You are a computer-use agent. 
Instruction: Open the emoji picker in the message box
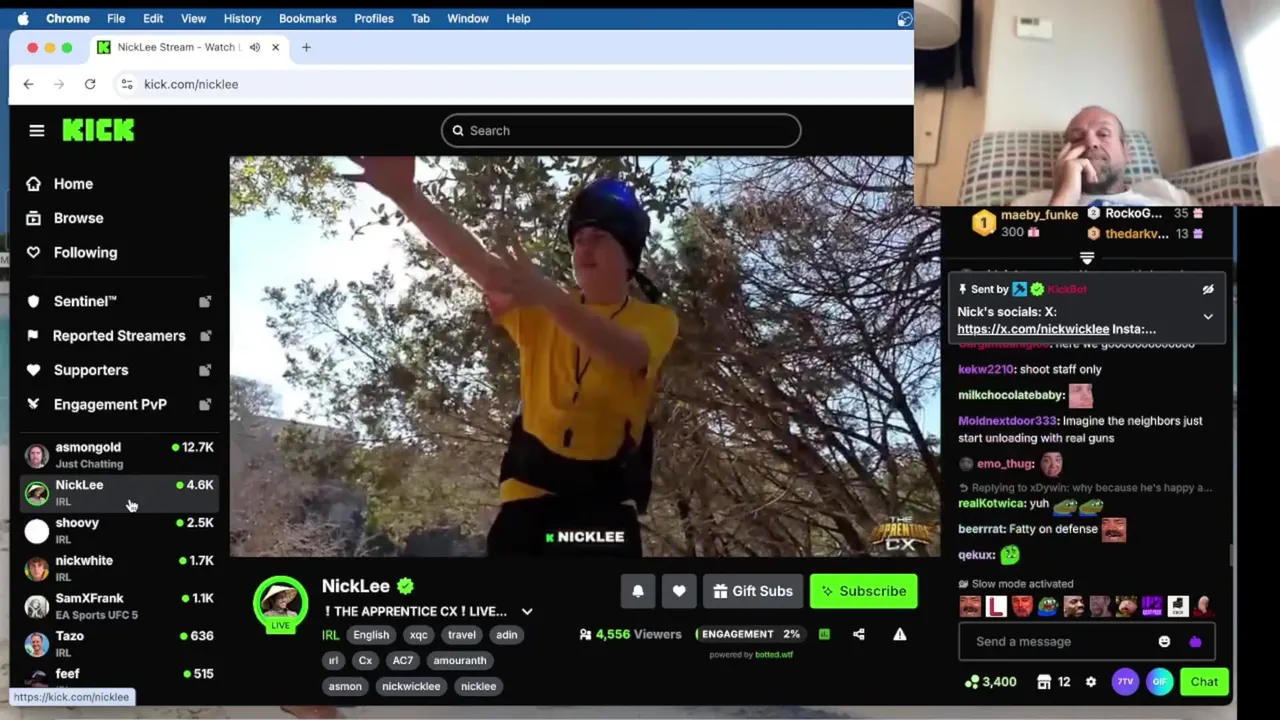coord(1164,641)
